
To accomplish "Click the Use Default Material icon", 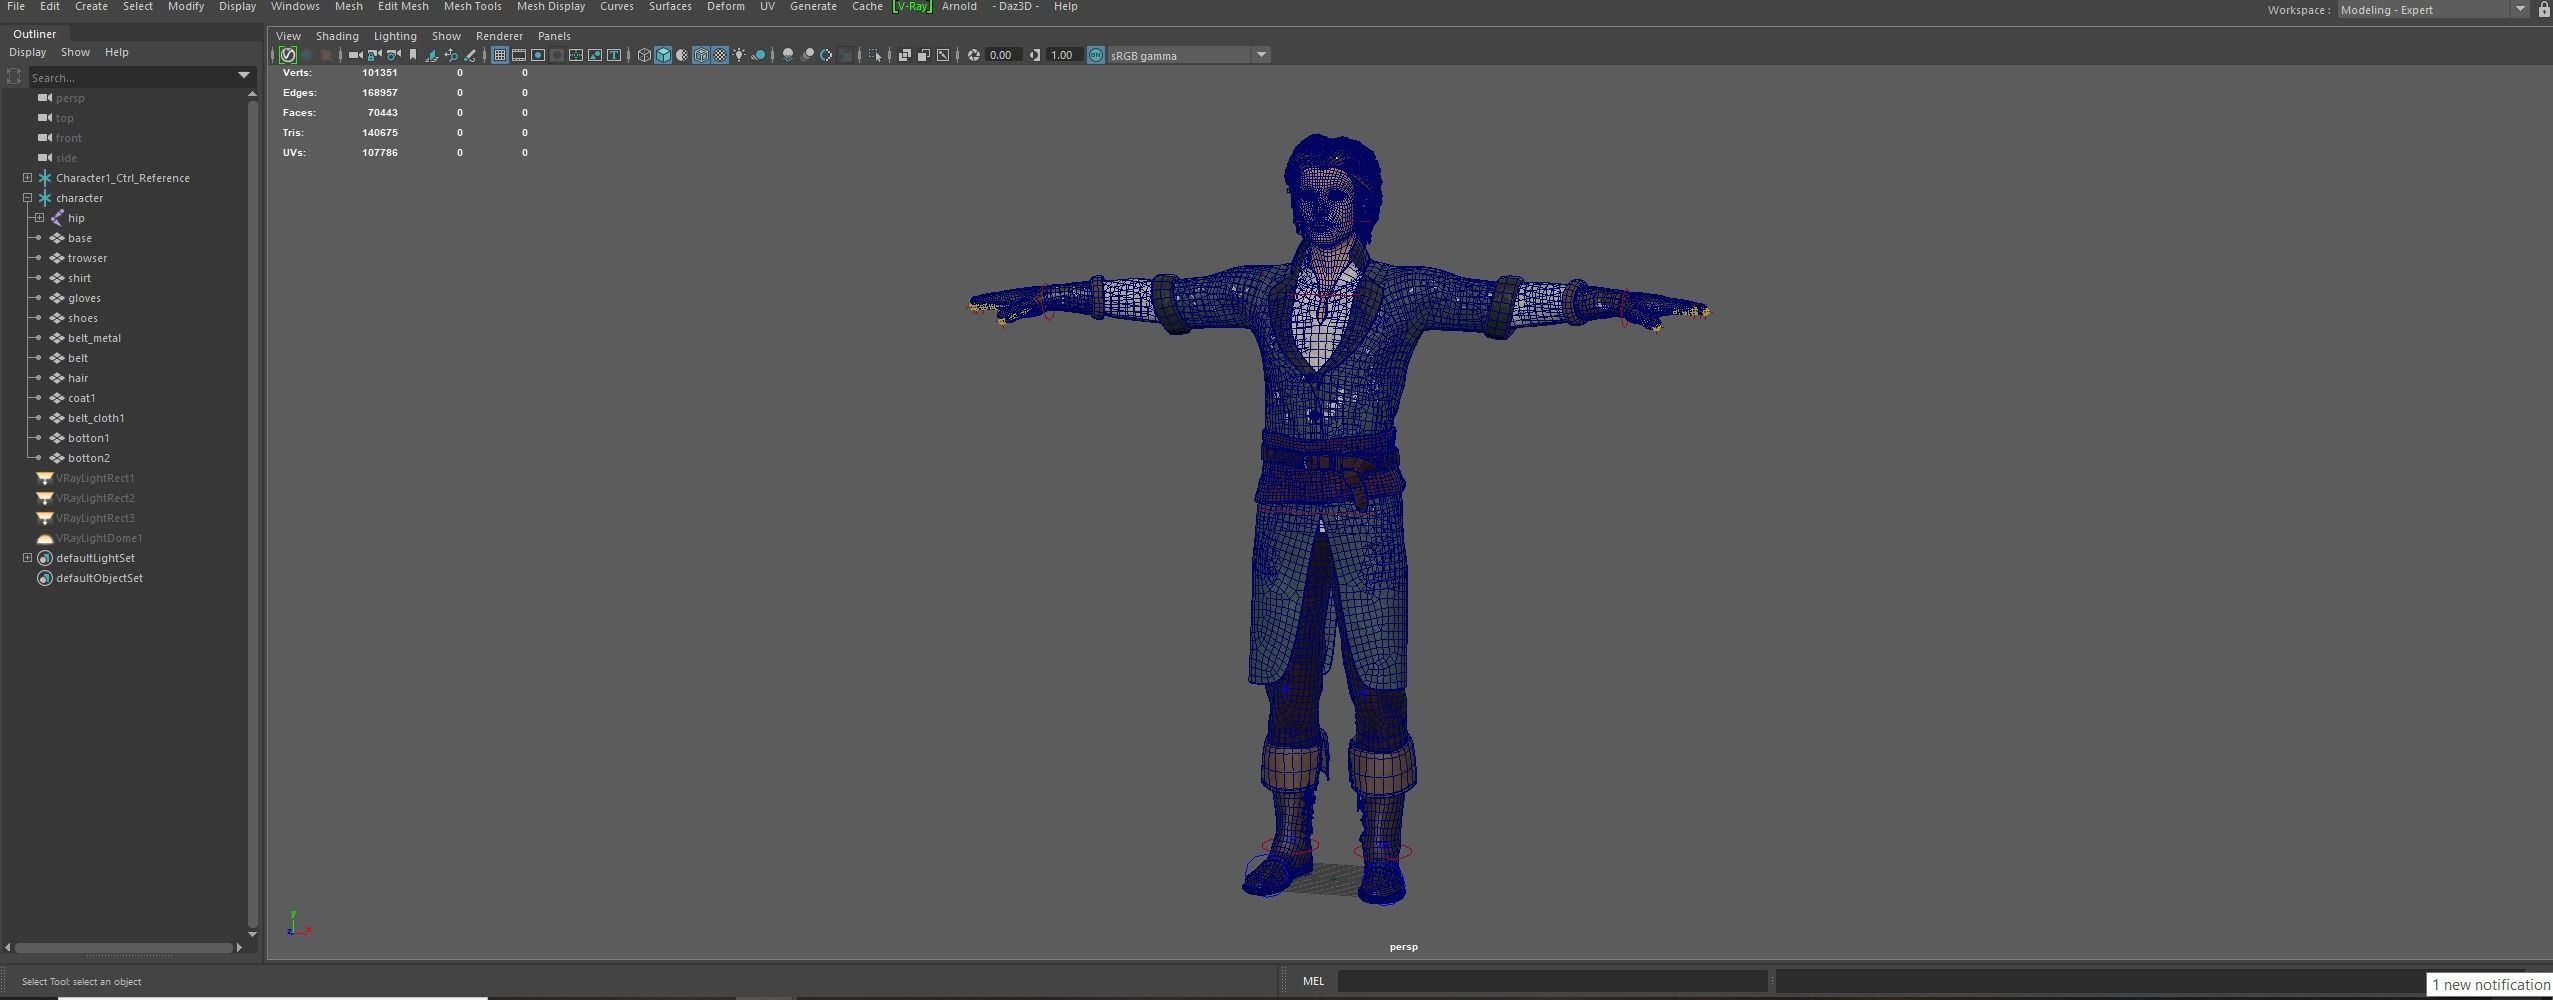I will 682,55.
